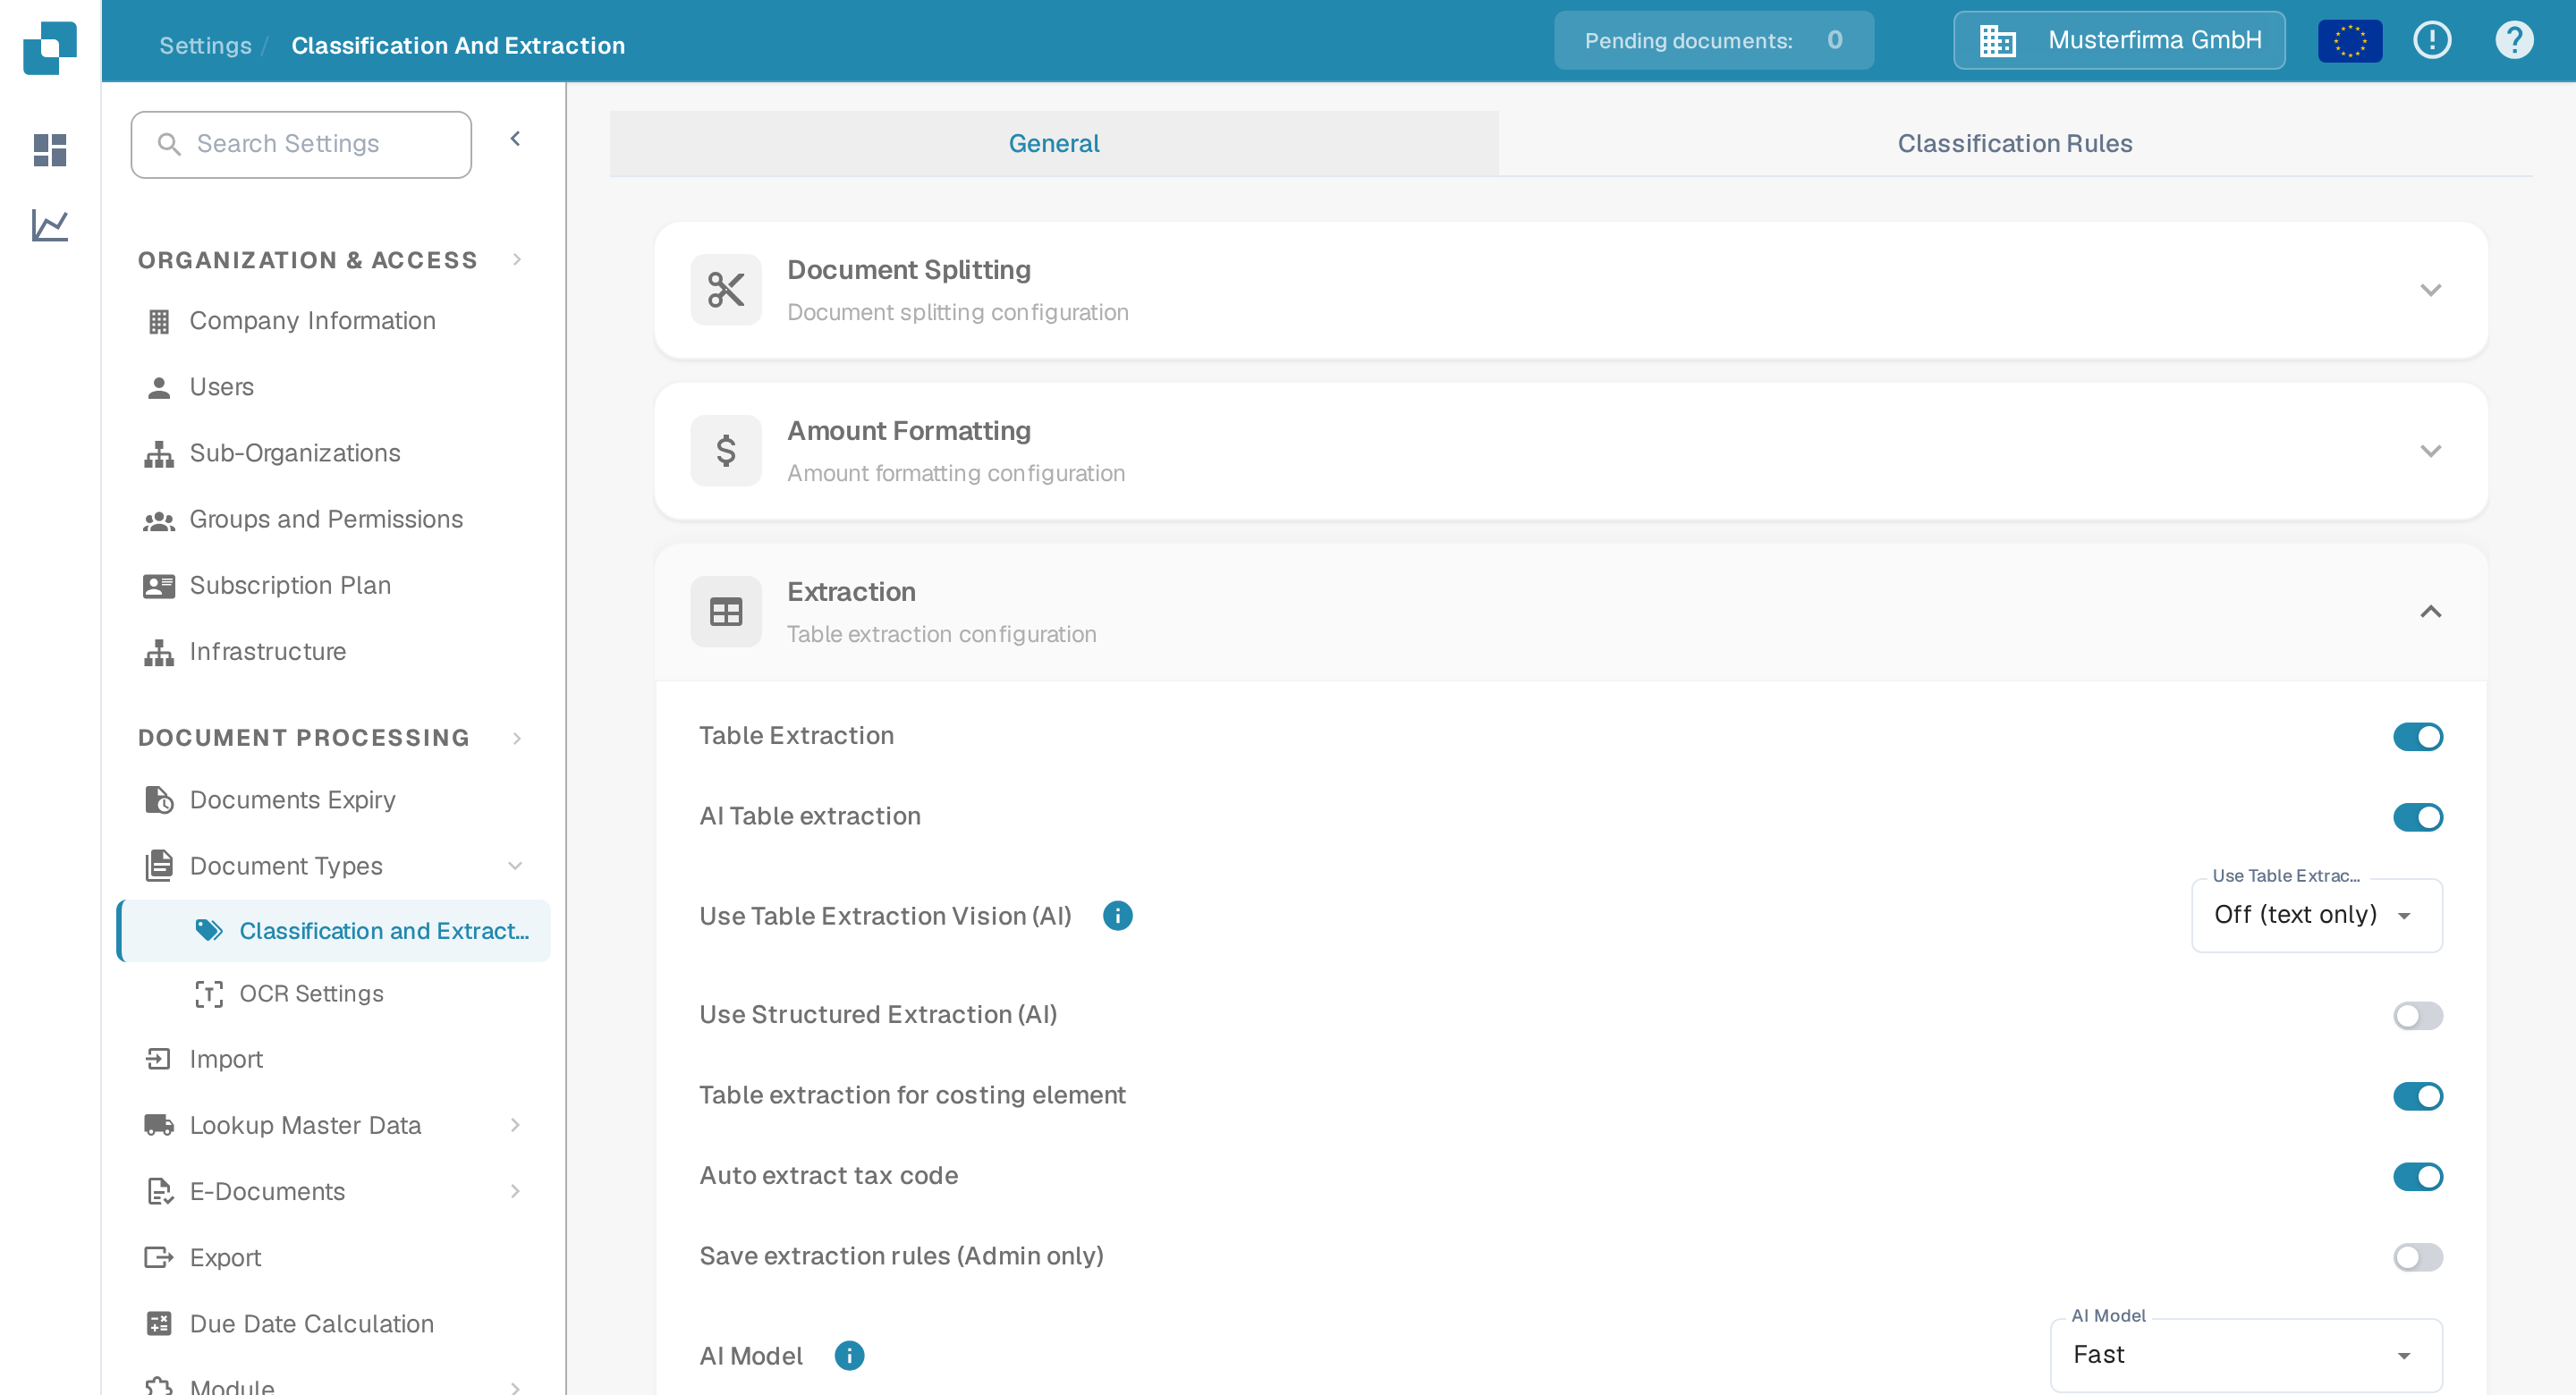
Task: Open Classification and Extraction sidebar item
Action: tap(333, 931)
